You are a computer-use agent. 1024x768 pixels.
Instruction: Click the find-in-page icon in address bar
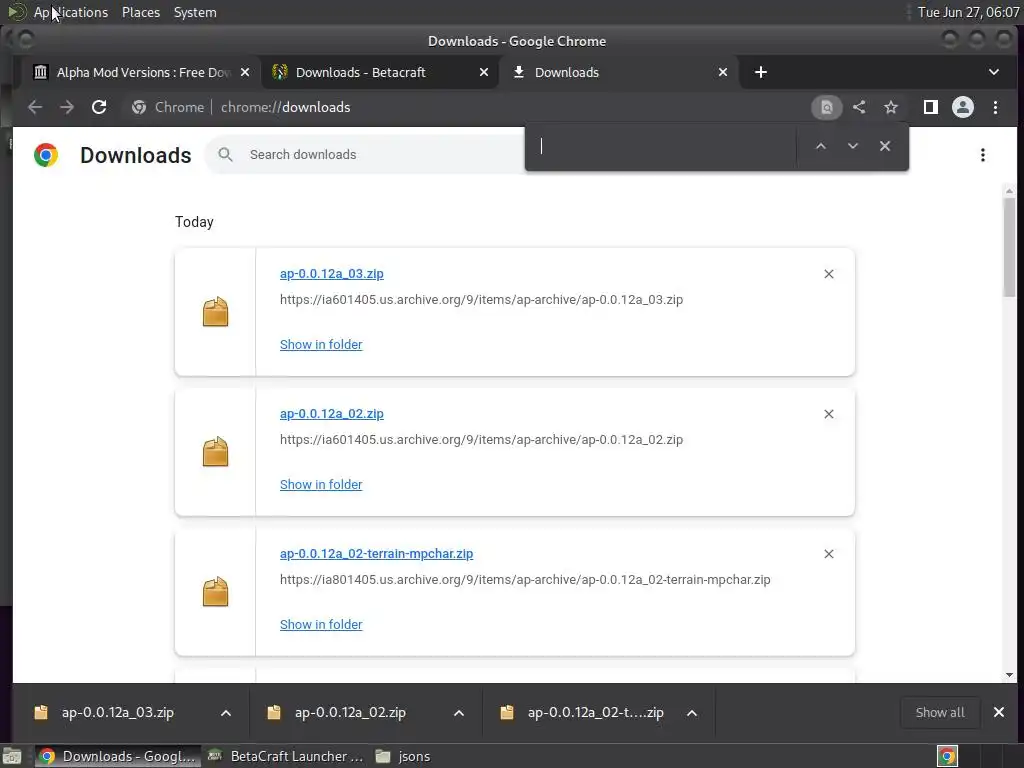pos(826,107)
